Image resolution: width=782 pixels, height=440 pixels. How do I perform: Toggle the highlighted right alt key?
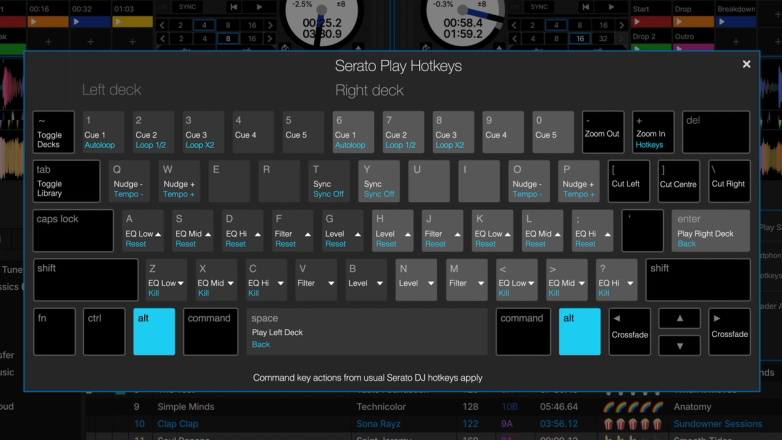tap(580, 332)
